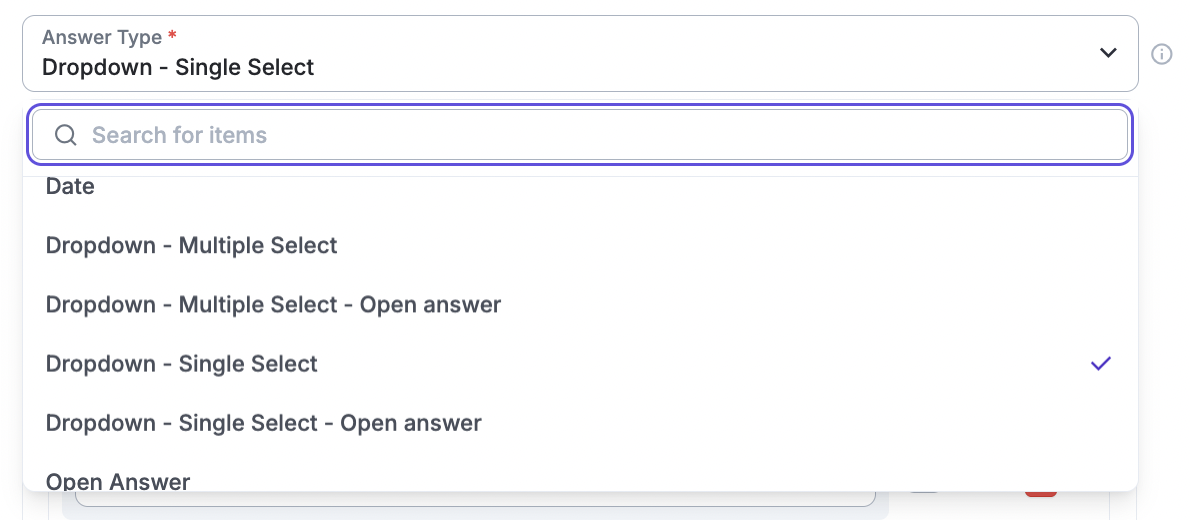This screenshot has height=520, width=1190.
Task: Choose Dropdown - Multiple Select option
Action: (x=191, y=245)
